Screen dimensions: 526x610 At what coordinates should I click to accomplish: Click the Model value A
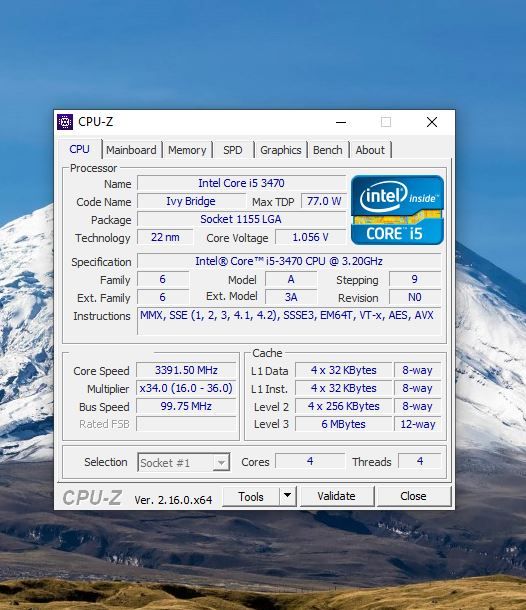(x=291, y=279)
